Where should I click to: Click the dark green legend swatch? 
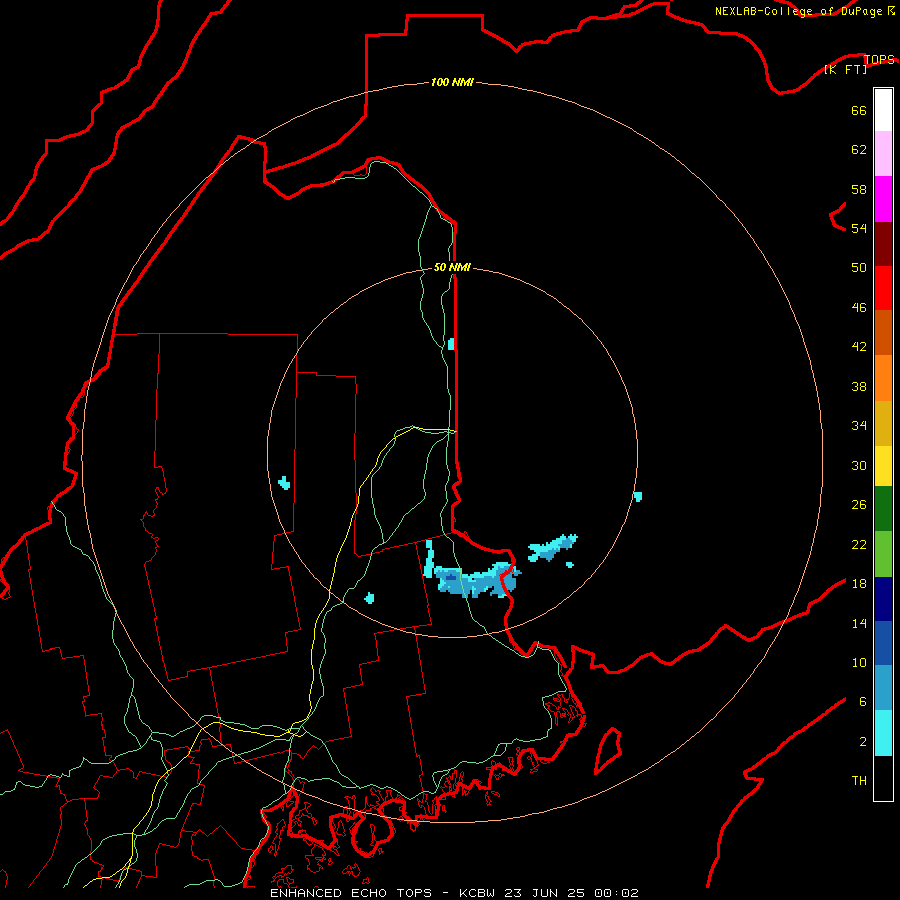point(883,509)
